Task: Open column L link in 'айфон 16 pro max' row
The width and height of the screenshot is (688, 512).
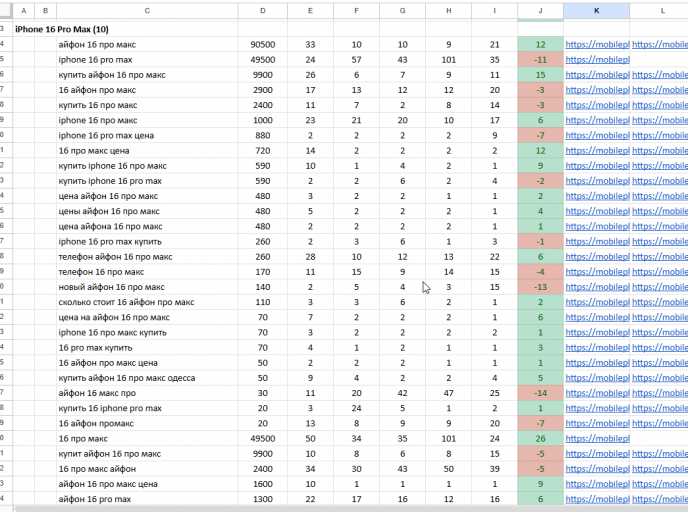Action: tap(659, 499)
